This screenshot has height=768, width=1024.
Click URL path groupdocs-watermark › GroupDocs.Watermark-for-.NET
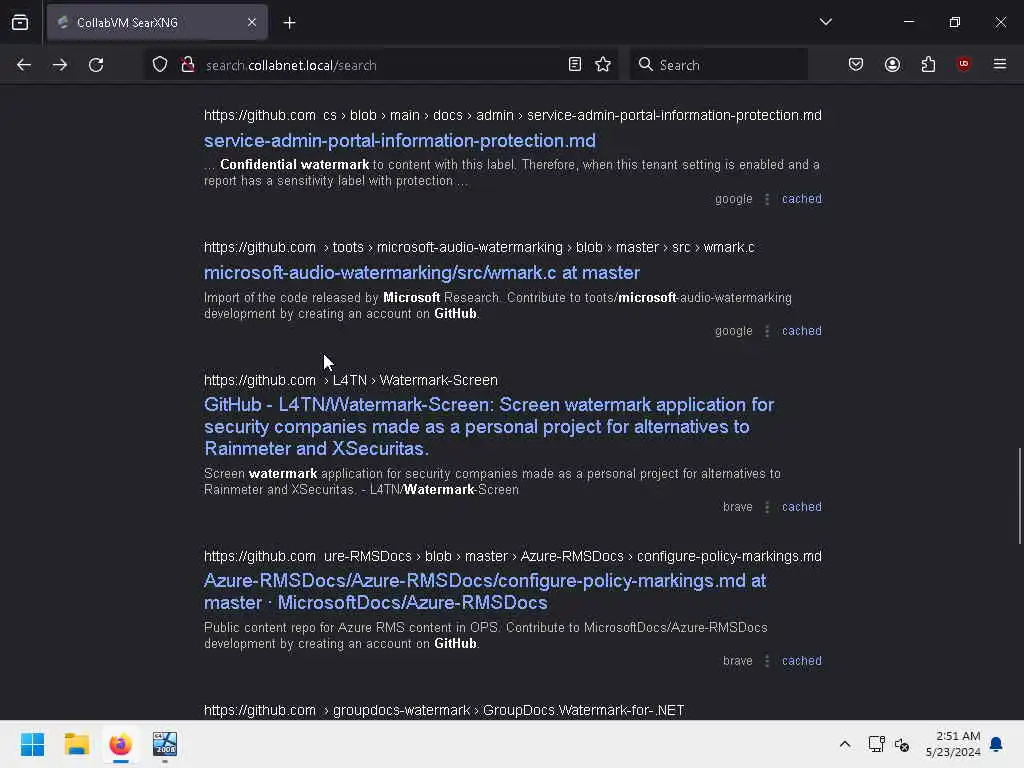pyautogui.click(x=444, y=710)
